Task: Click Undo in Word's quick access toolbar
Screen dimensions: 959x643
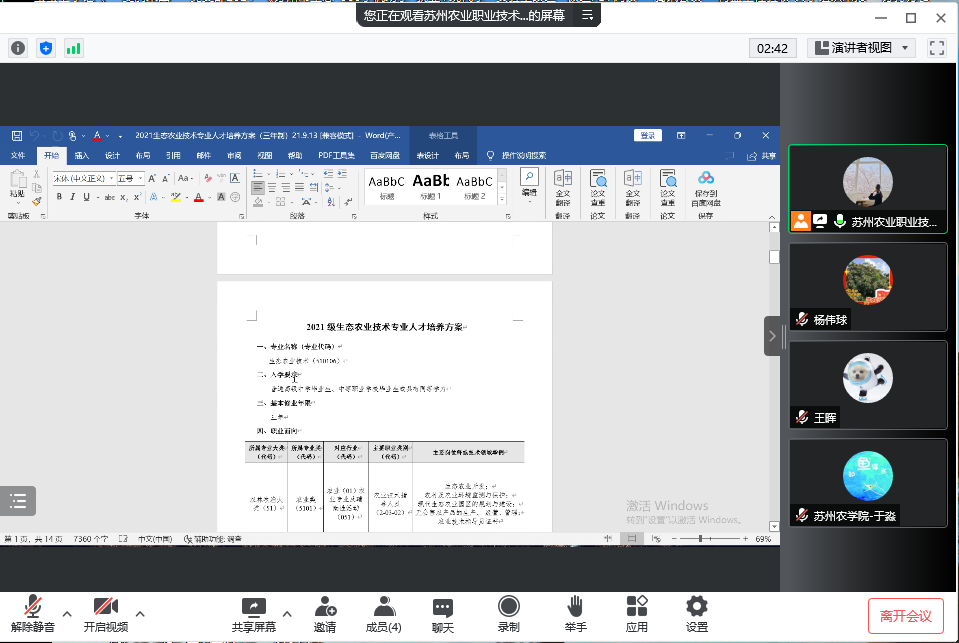Action: (x=35, y=136)
